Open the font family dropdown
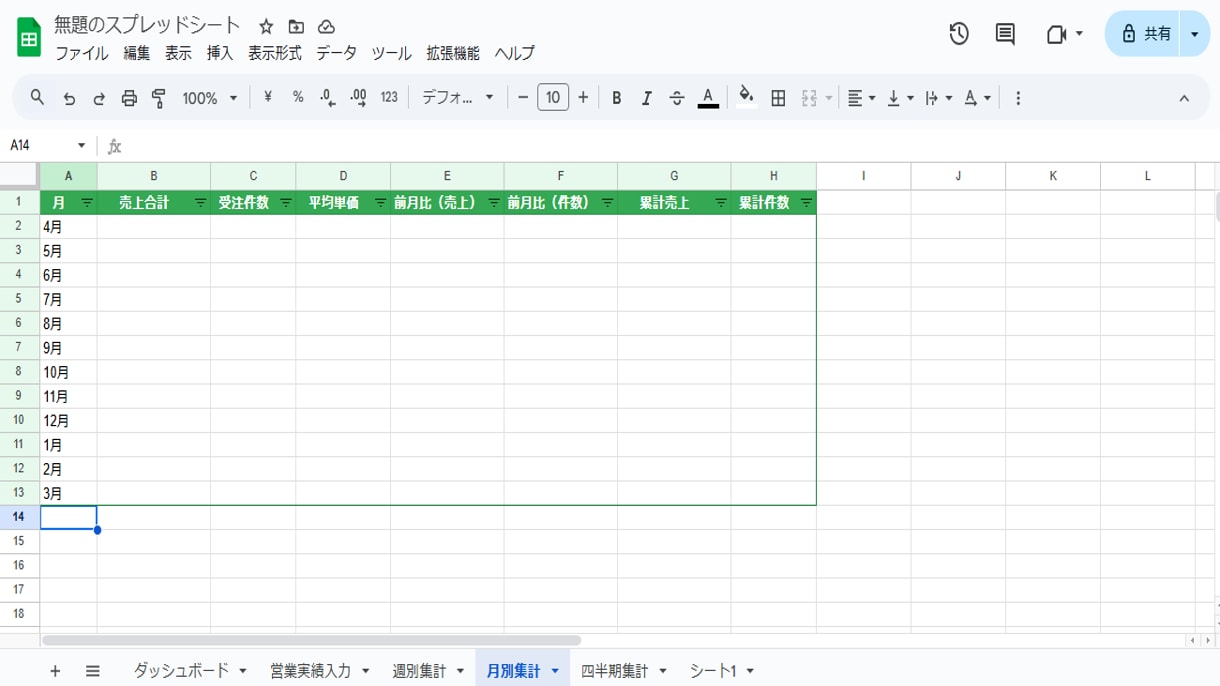Image resolution: width=1220 pixels, height=686 pixels. pos(457,97)
